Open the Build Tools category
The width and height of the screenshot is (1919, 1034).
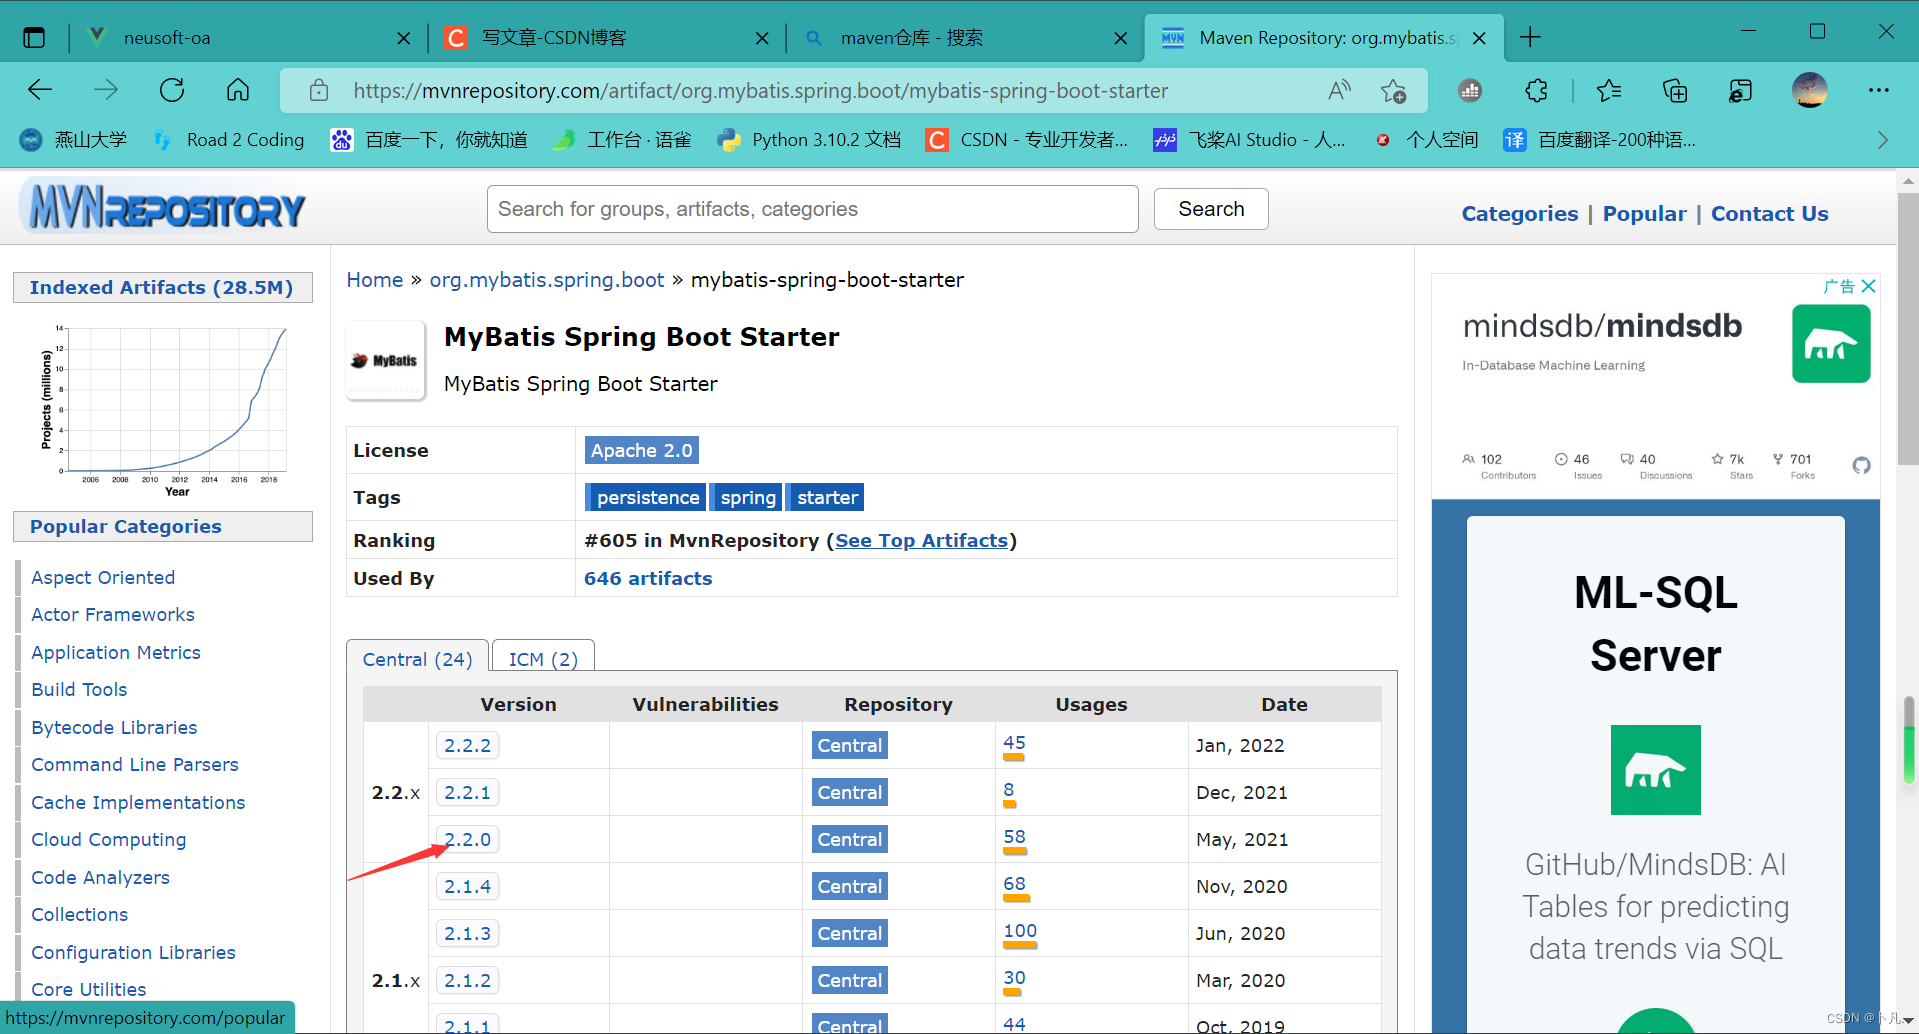coord(79,689)
